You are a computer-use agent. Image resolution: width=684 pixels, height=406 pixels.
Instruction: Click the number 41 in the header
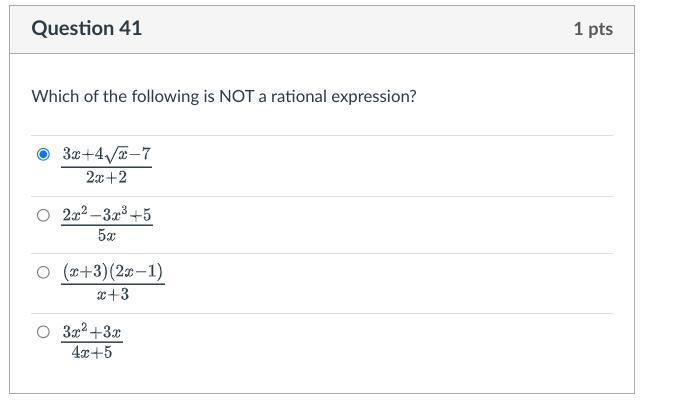[130, 29]
